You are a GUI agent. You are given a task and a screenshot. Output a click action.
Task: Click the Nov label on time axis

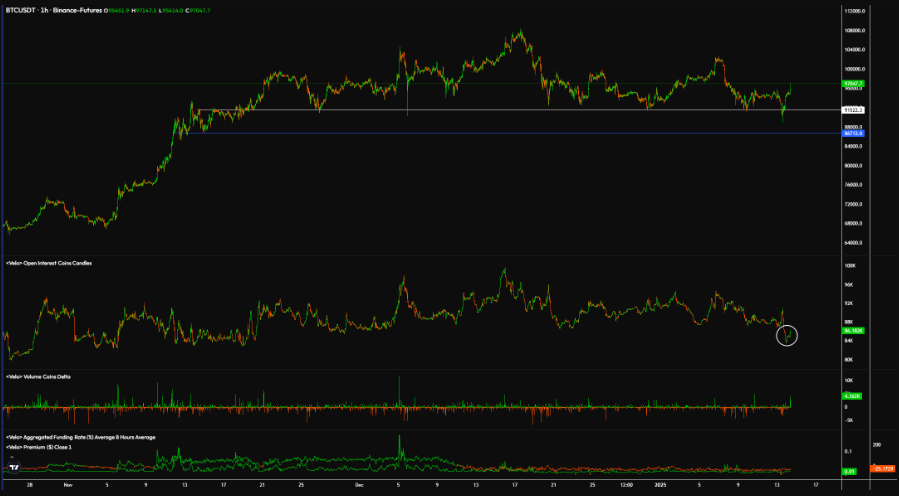[x=66, y=484]
